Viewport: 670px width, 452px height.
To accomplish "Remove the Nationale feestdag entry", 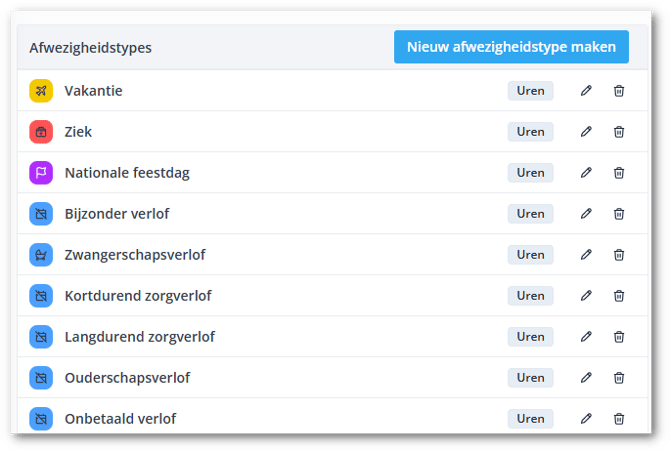I will click(619, 173).
